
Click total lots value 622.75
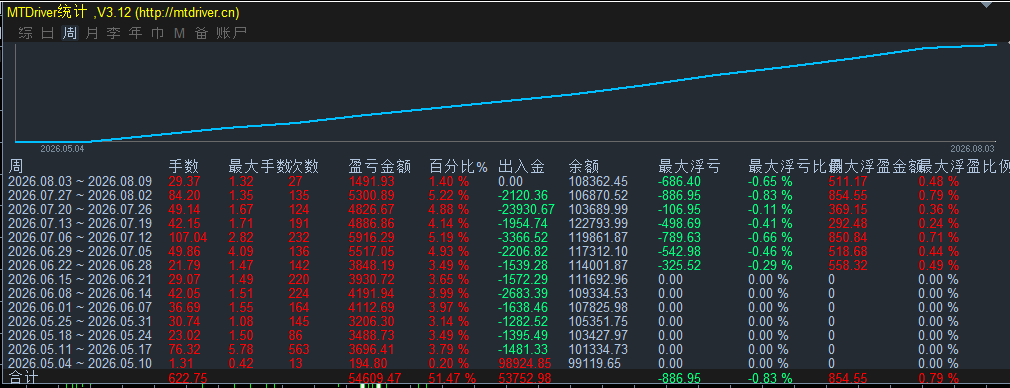coord(187,378)
